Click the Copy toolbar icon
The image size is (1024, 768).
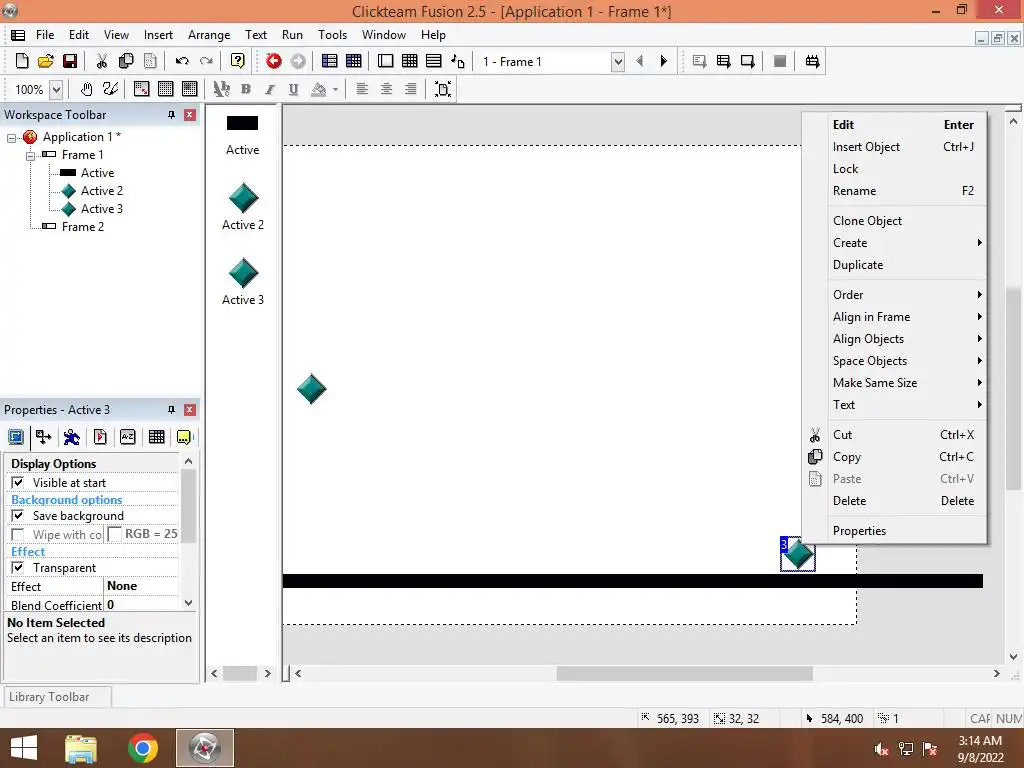pos(126,61)
